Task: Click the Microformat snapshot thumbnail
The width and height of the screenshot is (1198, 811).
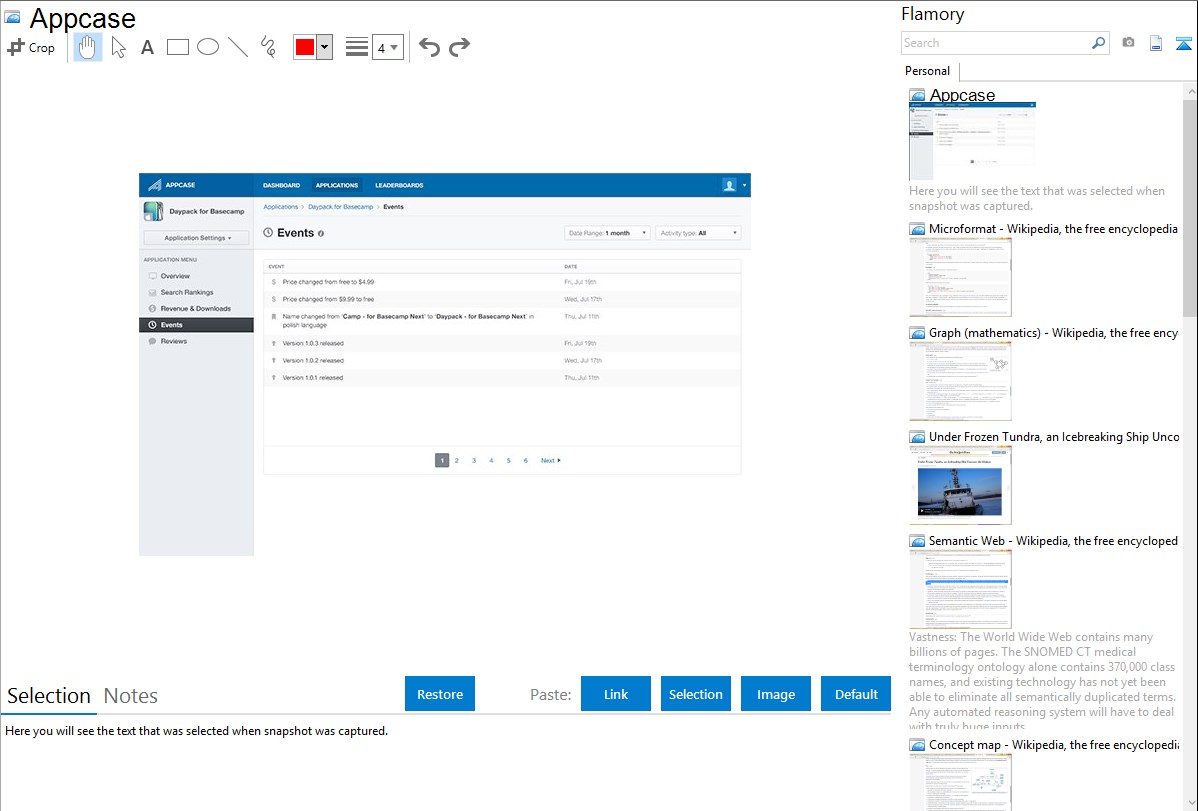Action: 960,277
